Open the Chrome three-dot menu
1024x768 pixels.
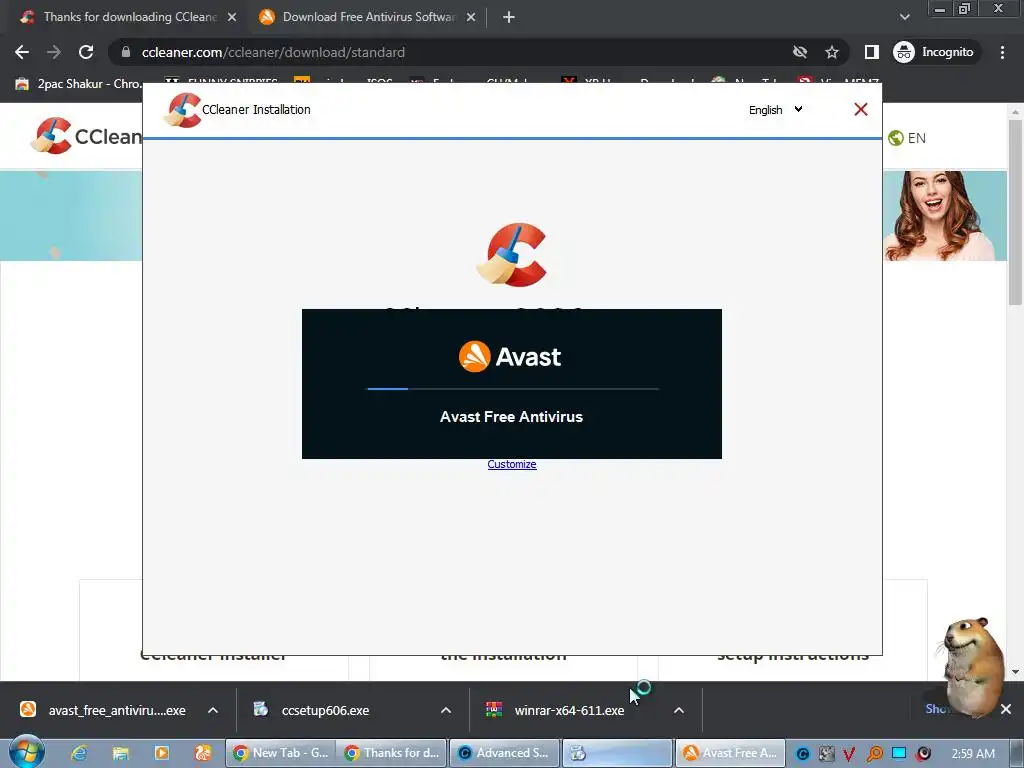tap(1002, 52)
